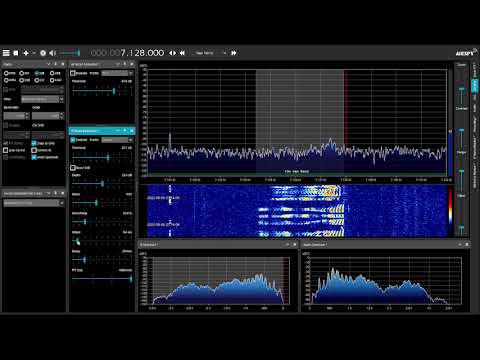Open the dropdown arrow beside the plus icon
This screenshot has width=480, height=360.
(34, 53)
